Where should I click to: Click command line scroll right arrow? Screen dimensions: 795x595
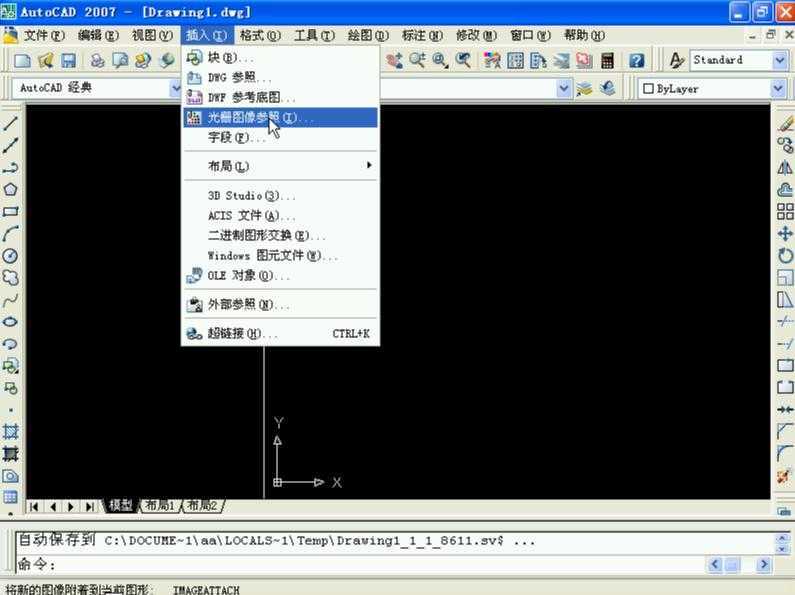click(x=764, y=564)
